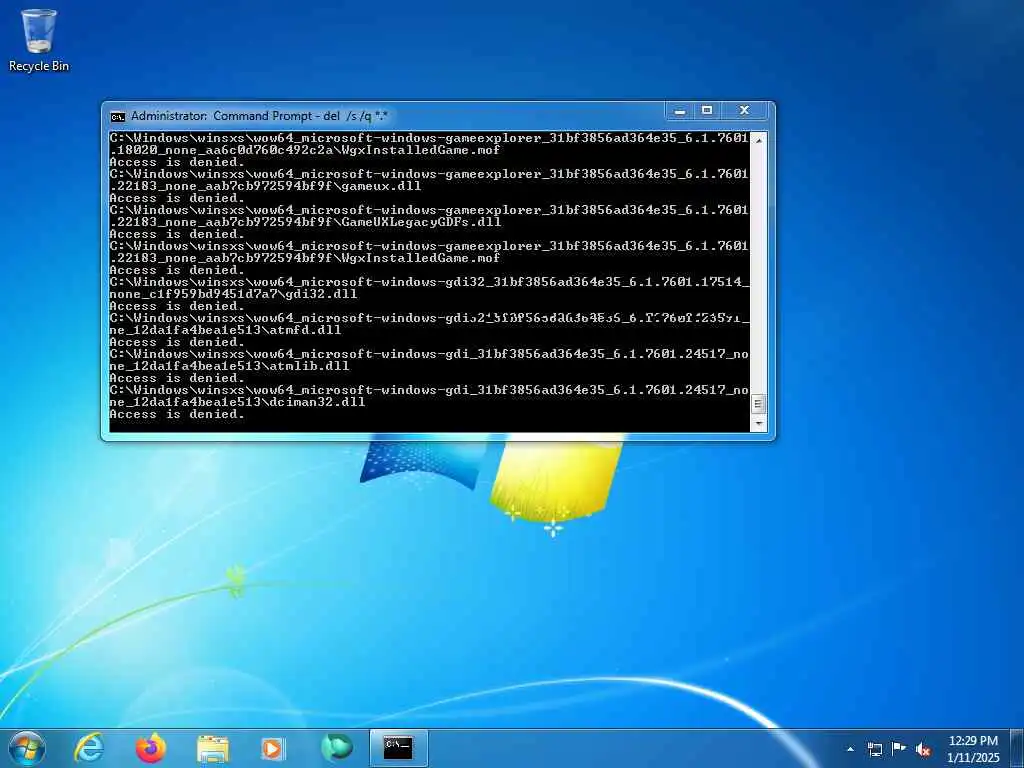
Task: Click the green round taskbar app icon
Action: (x=336, y=748)
